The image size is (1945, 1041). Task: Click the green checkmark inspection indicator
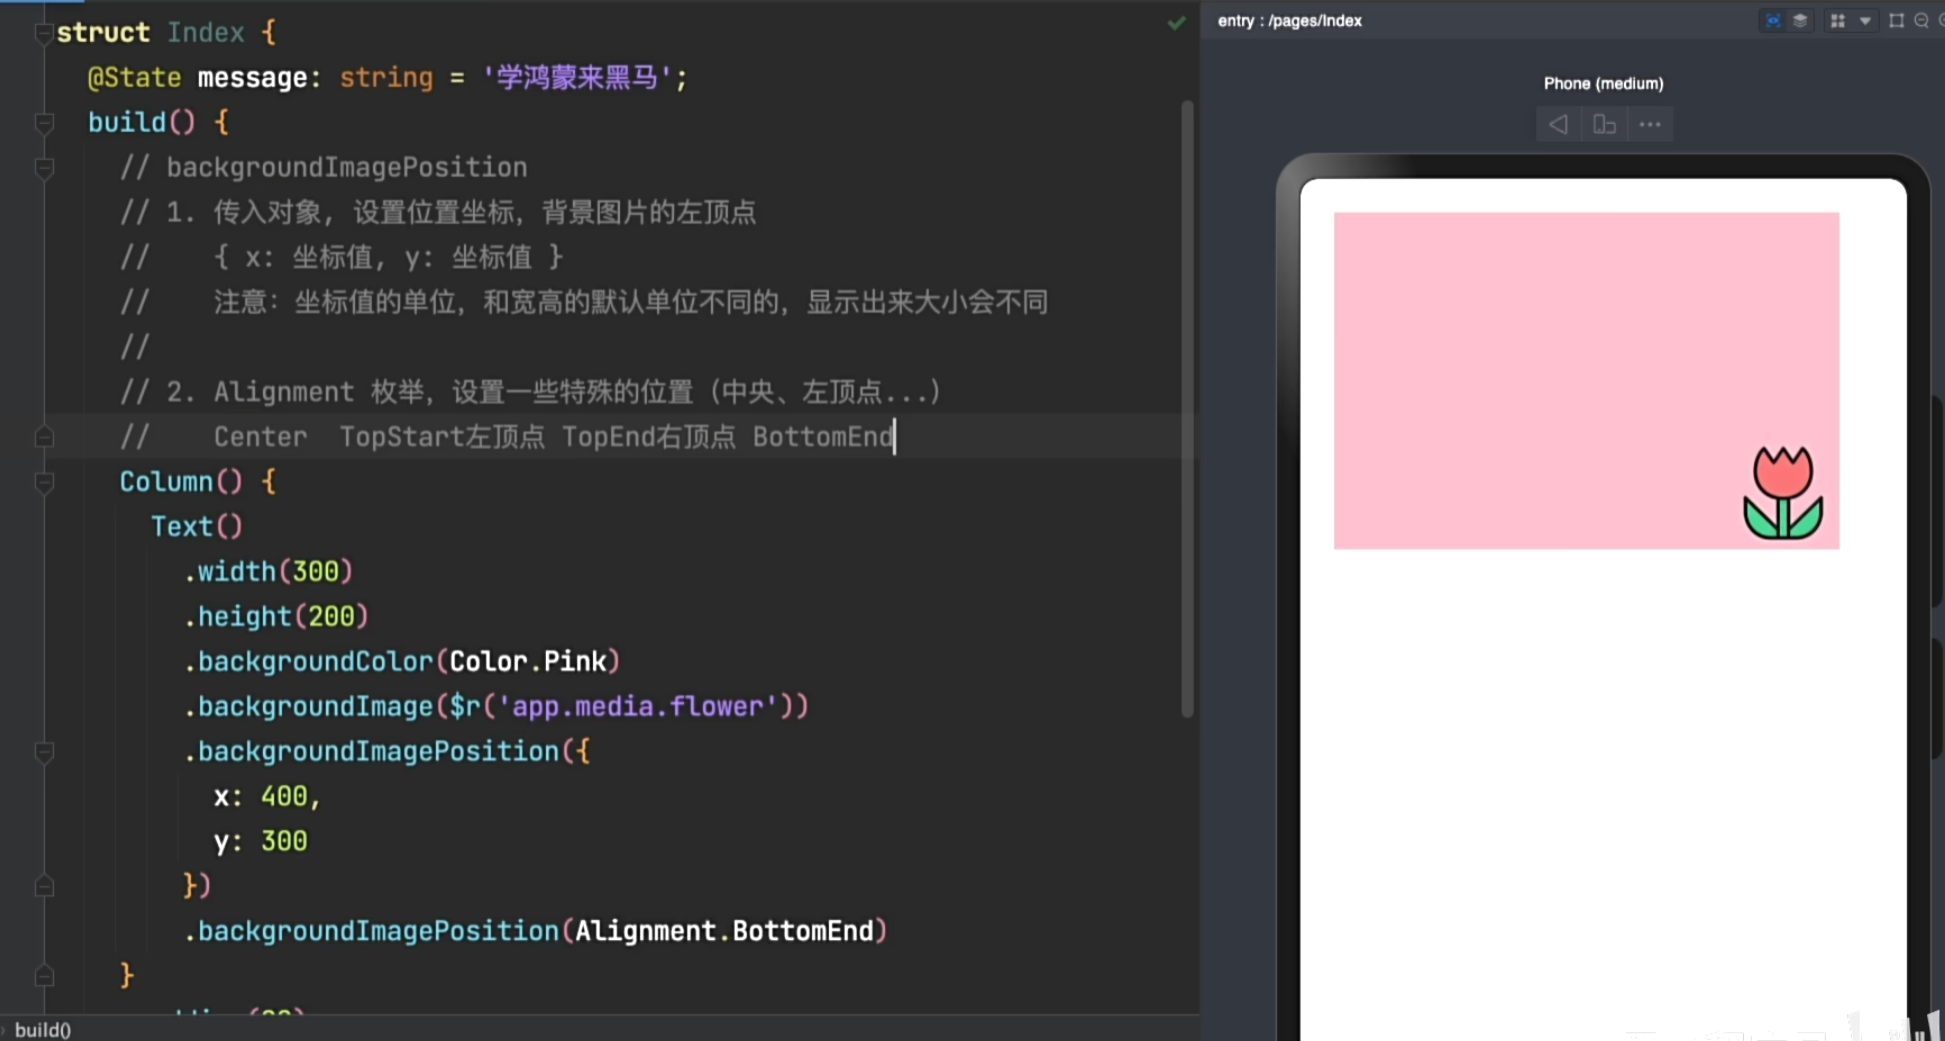coord(1177,22)
